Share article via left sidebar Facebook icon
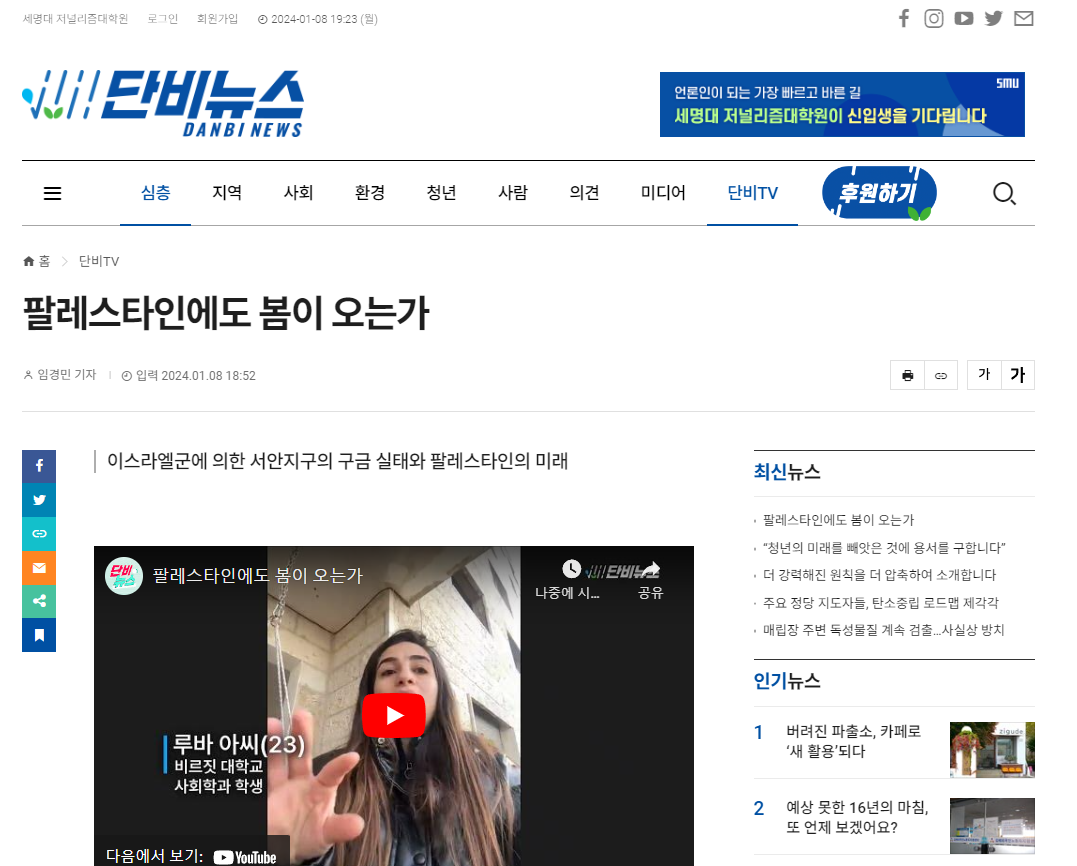 39,466
